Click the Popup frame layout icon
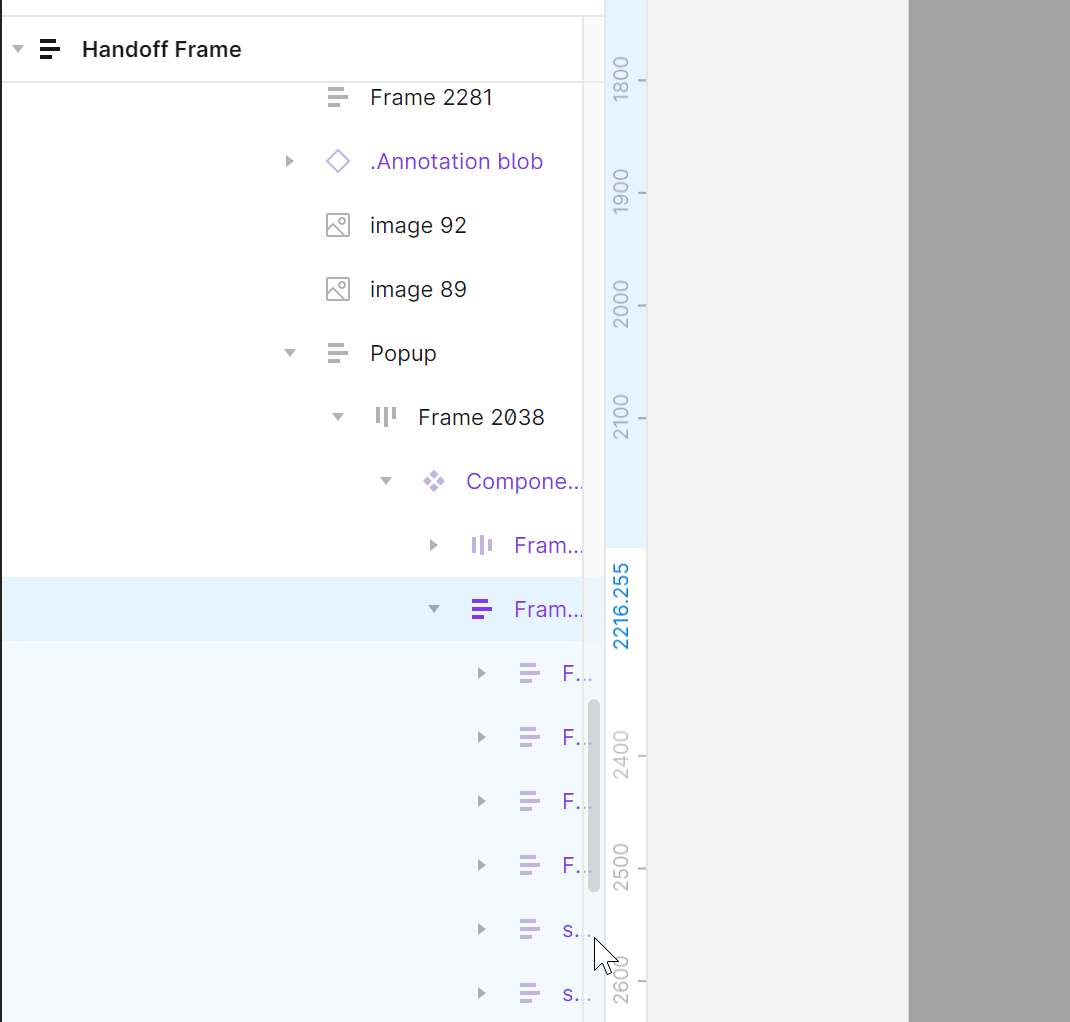Screen dimensions: 1070x1022 pos(338,354)
